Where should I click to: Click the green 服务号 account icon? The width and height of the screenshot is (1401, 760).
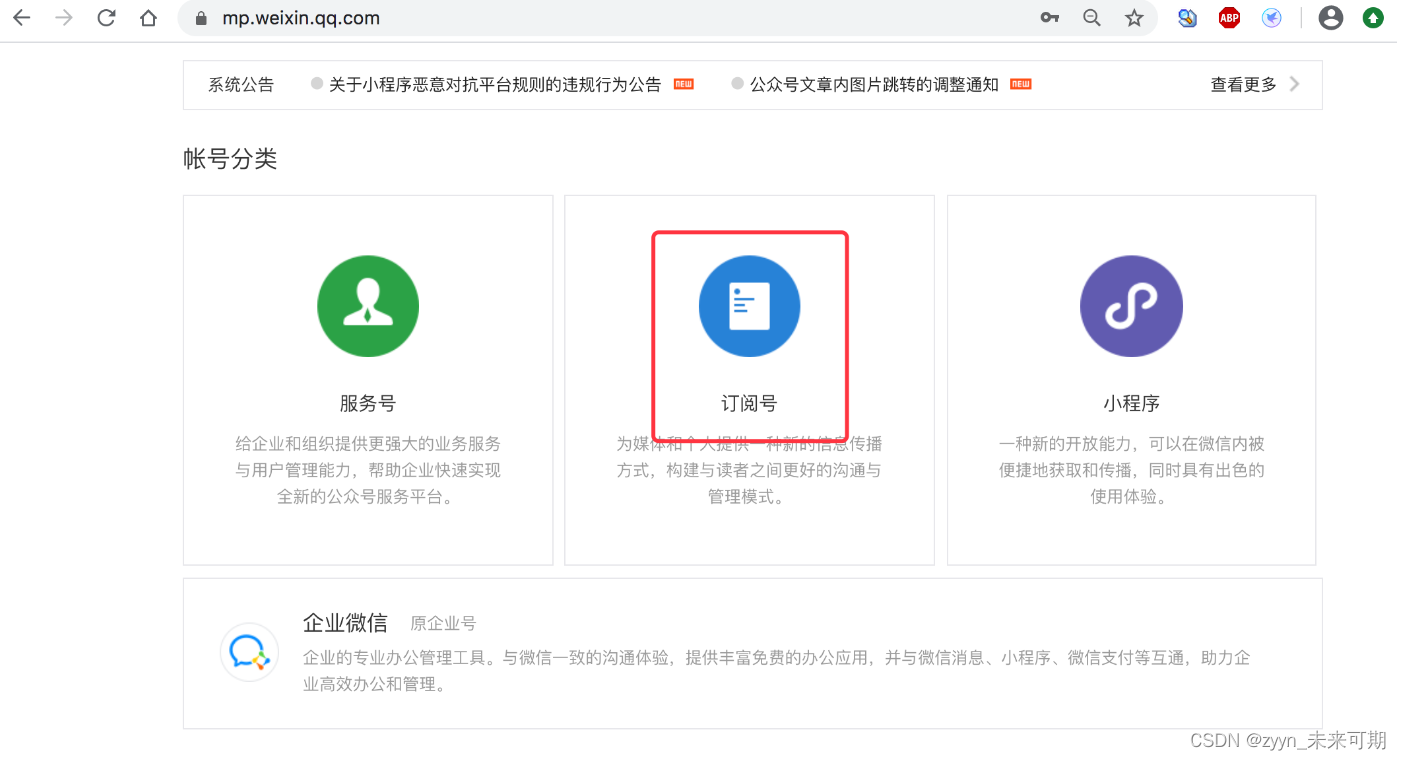point(368,306)
